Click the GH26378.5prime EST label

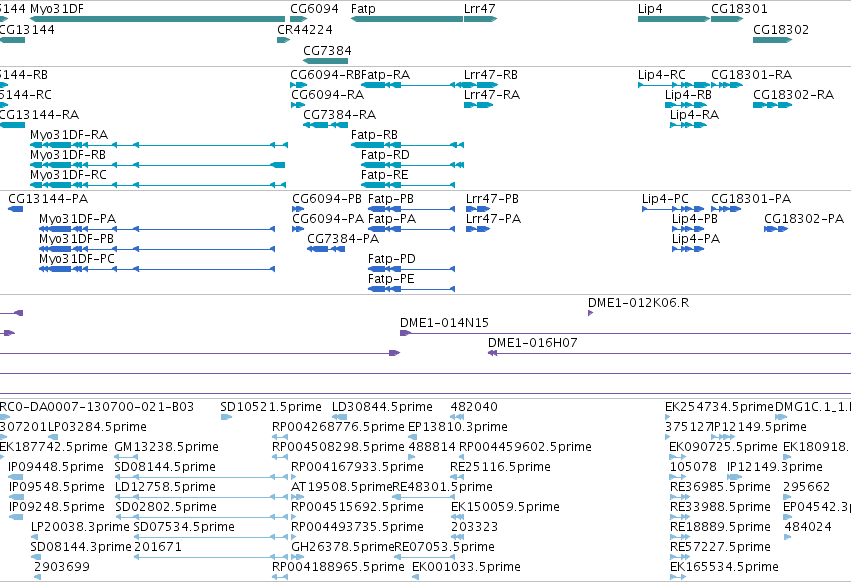click(343, 547)
